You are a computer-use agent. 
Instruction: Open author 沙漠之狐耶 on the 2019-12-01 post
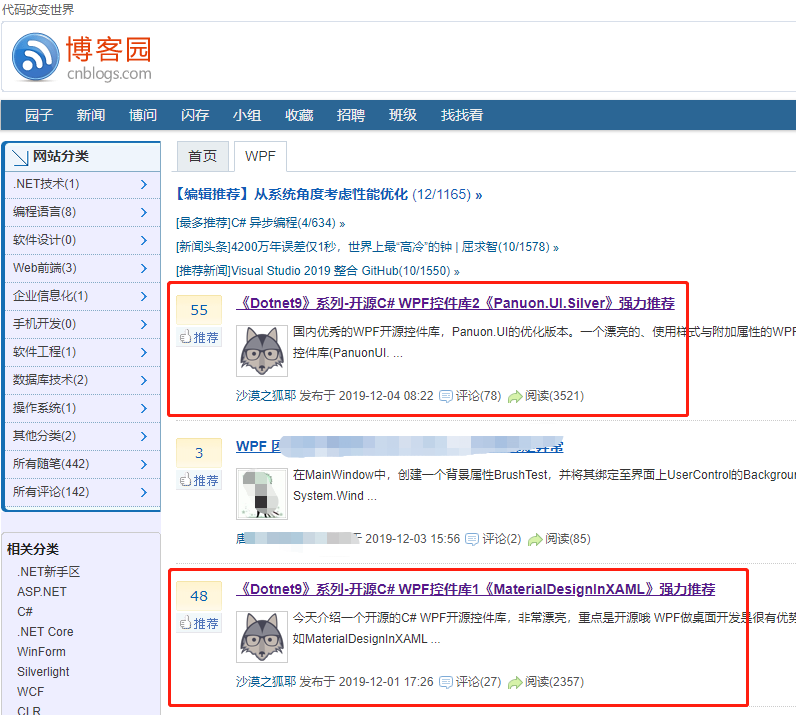pos(266,681)
